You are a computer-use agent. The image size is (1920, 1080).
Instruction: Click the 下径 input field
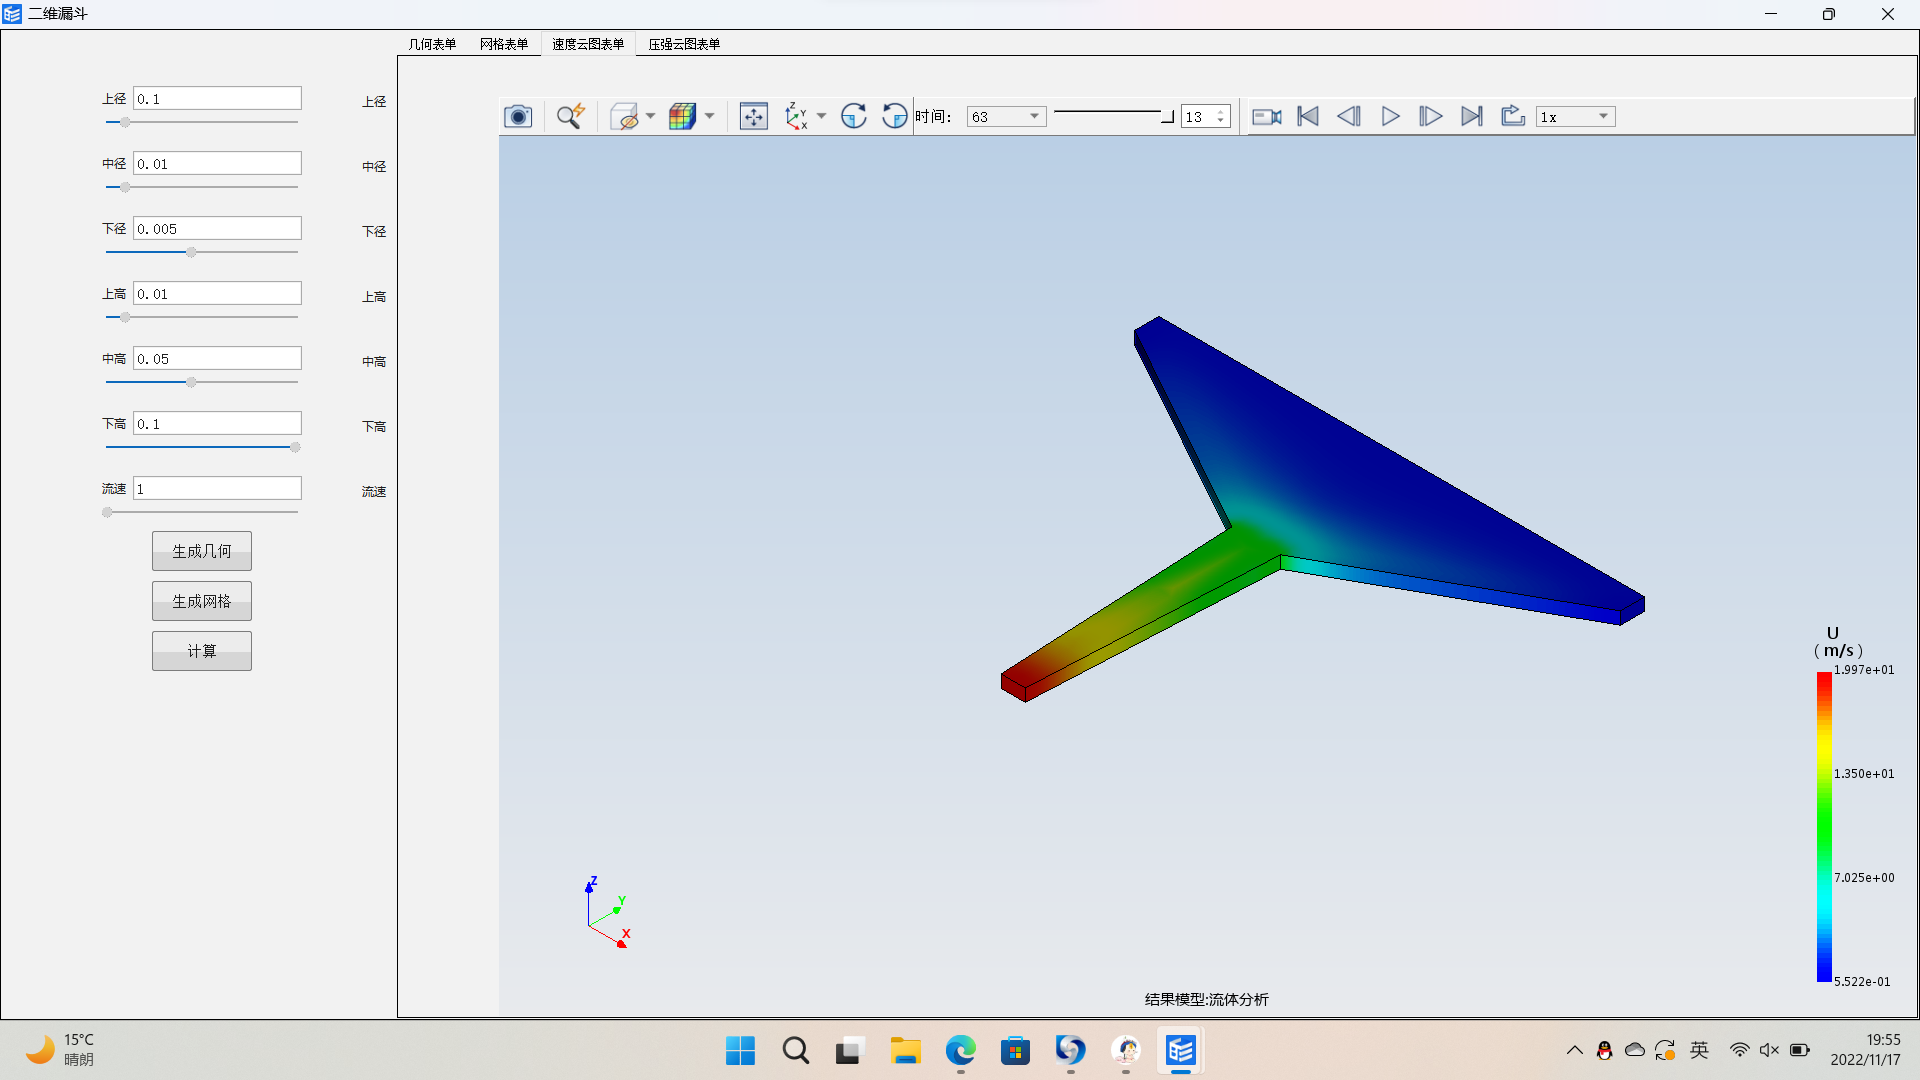[217, 228]
